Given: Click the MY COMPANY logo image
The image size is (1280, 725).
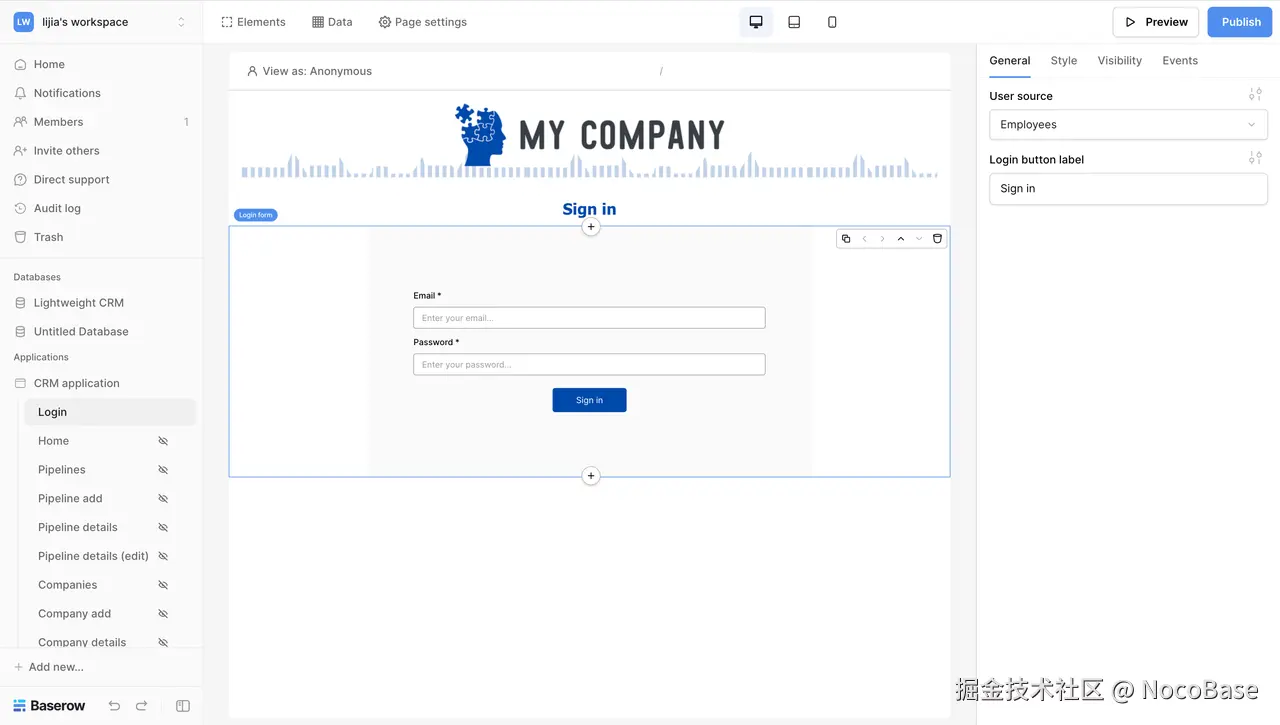Looking at the screenshot, I should coord(589,134).
